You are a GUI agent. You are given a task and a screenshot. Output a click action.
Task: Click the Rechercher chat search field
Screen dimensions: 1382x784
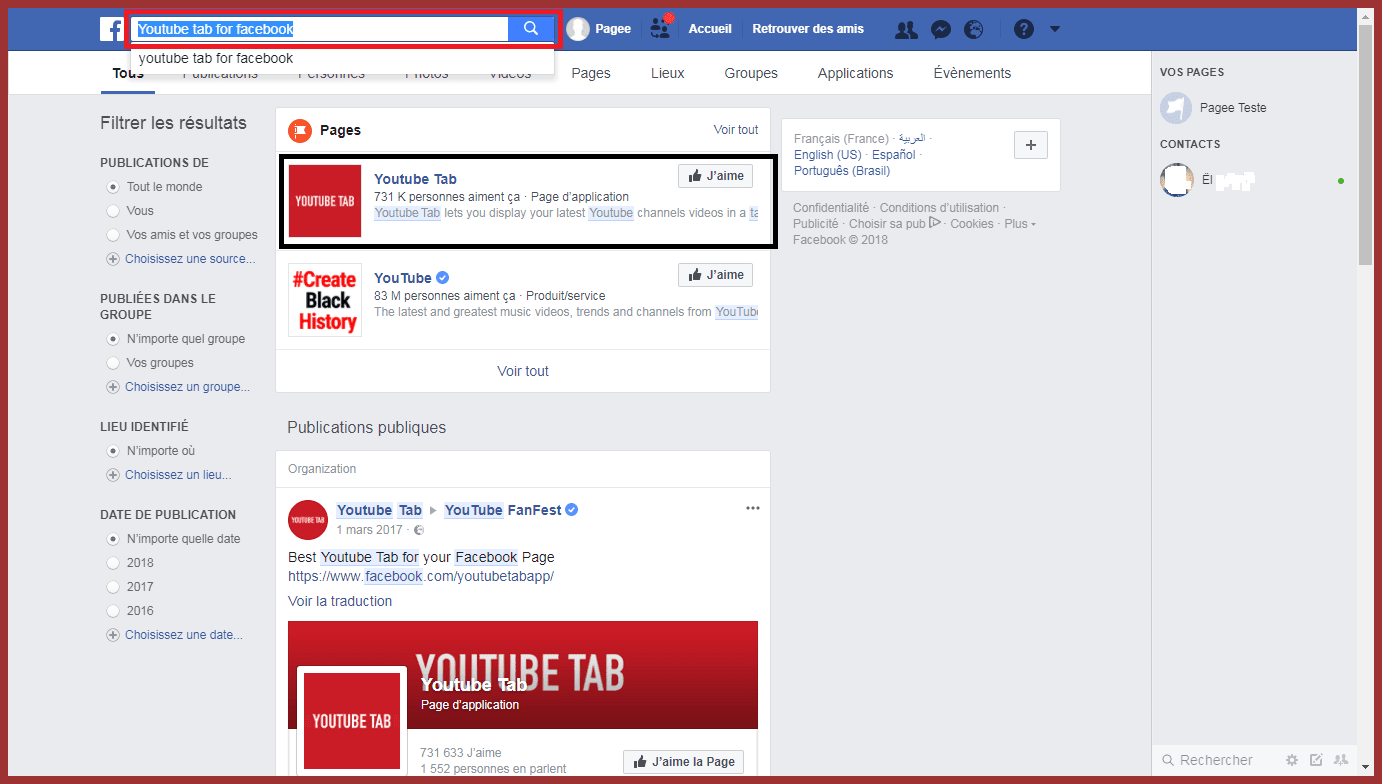1216,760
